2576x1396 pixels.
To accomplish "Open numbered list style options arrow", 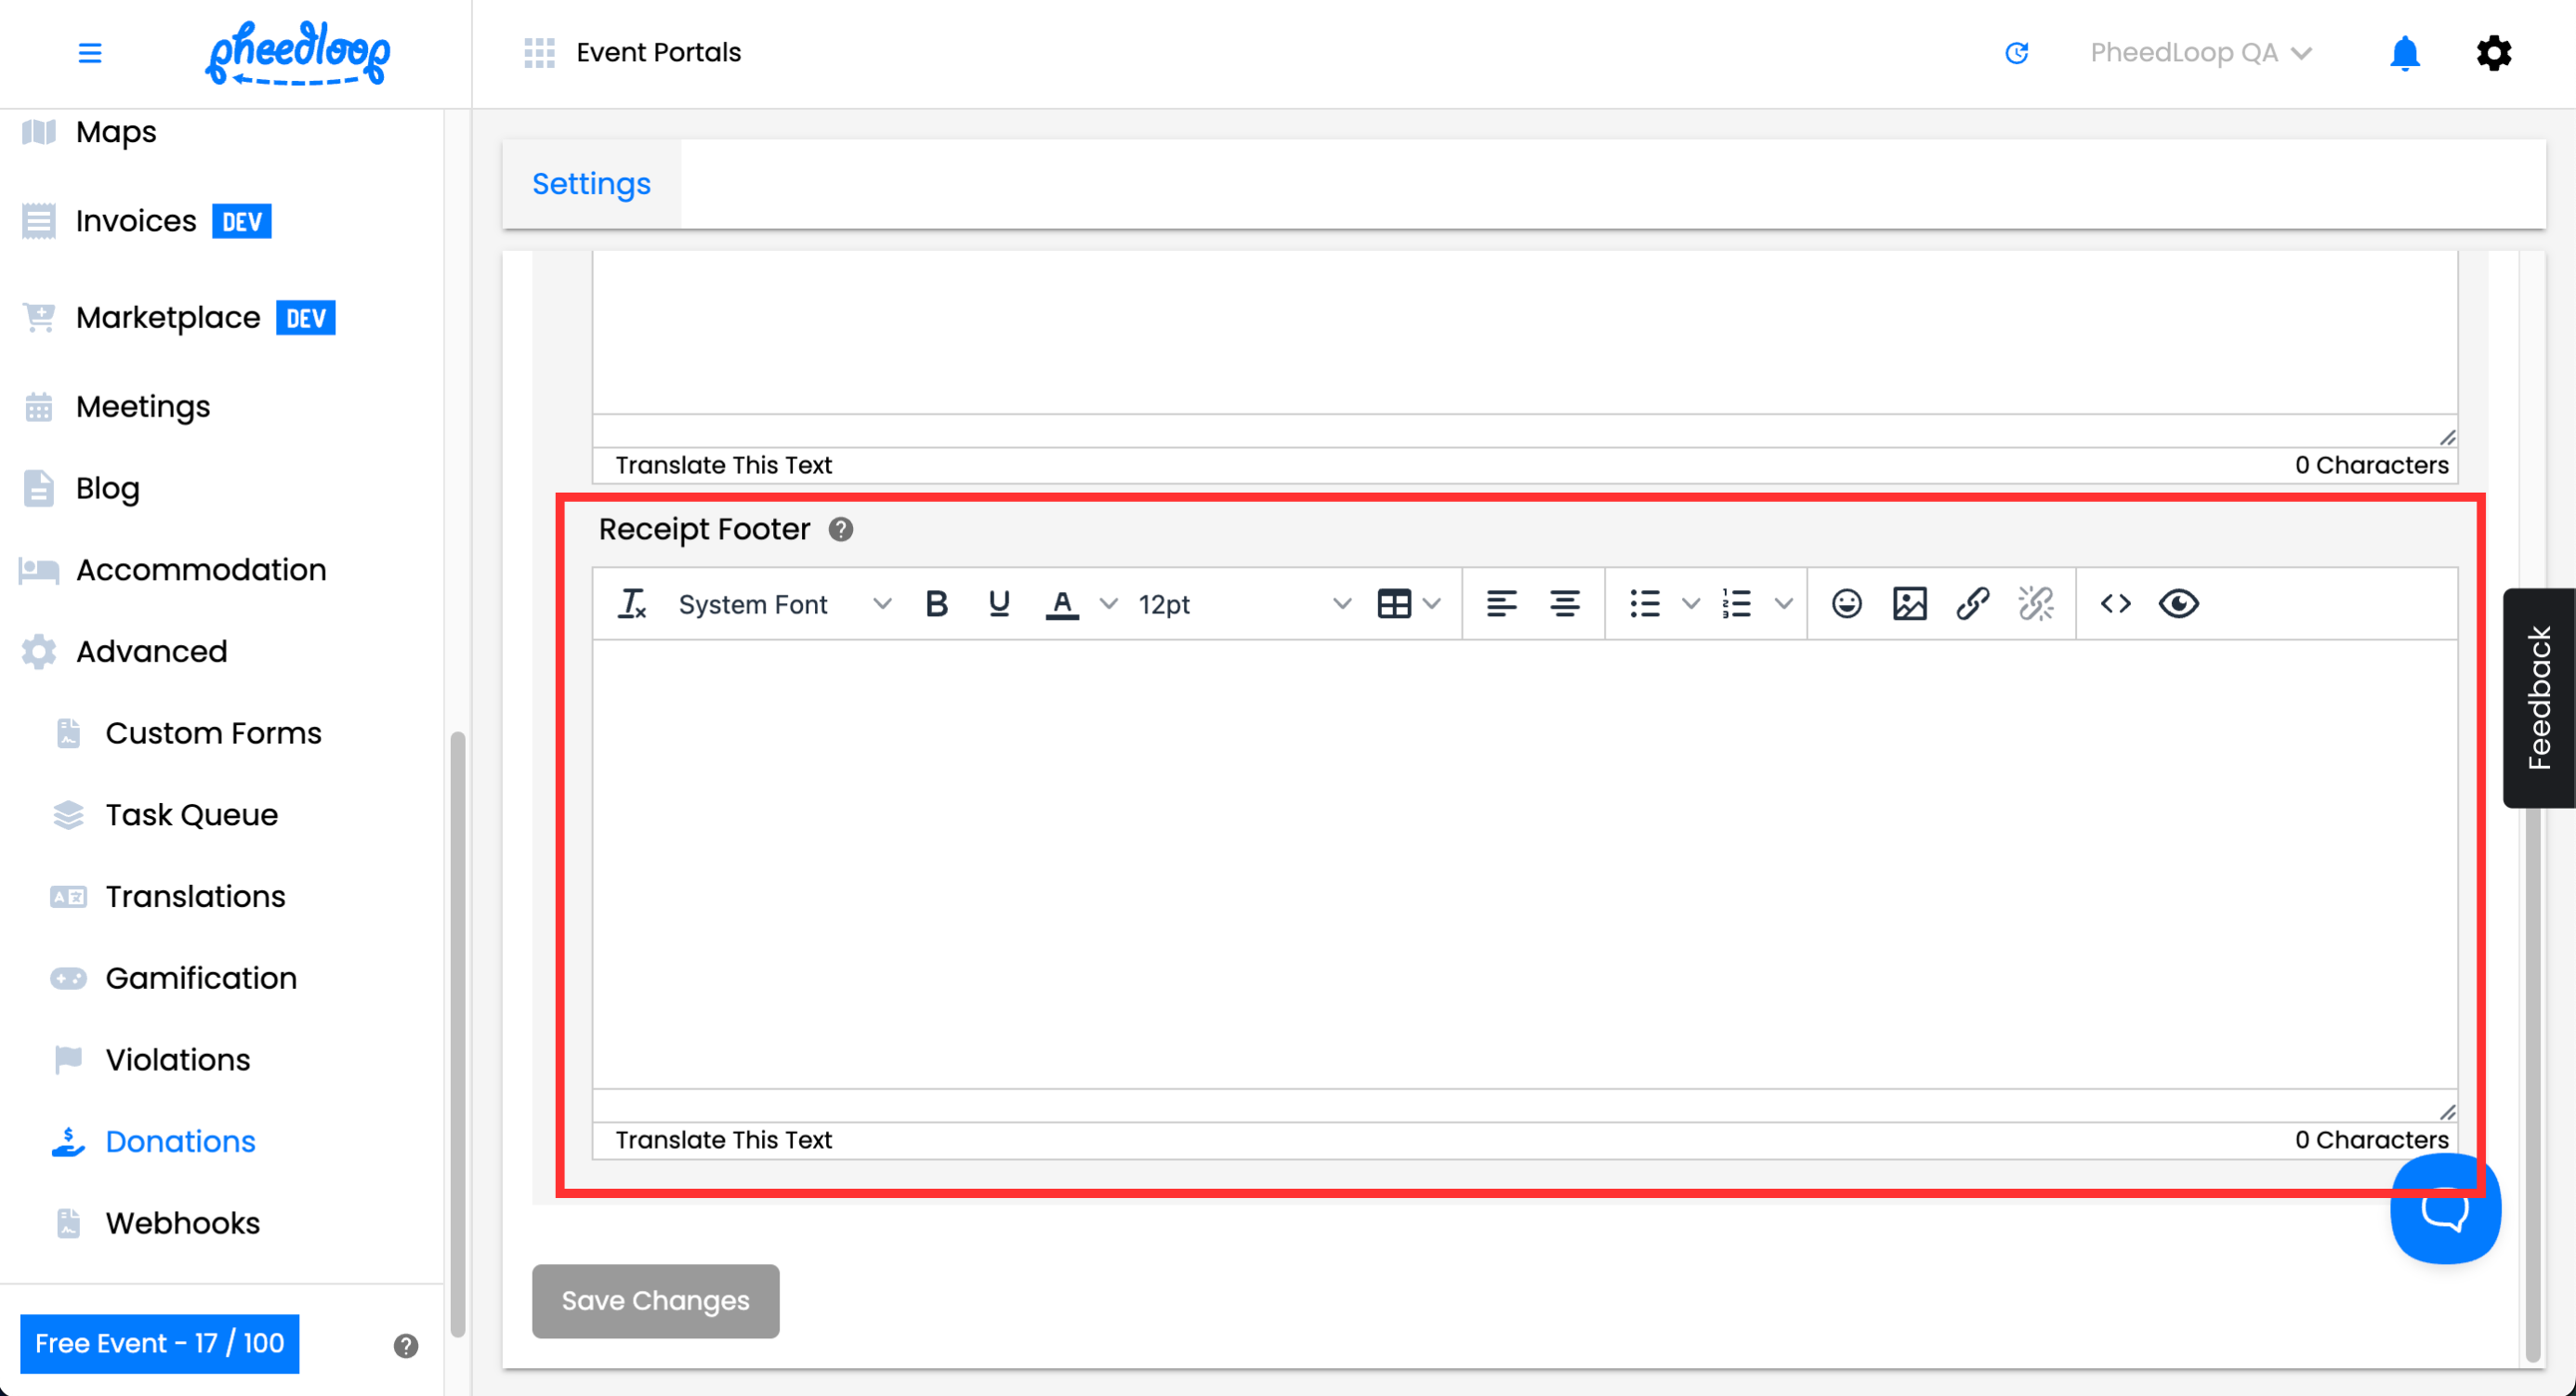I will click(x=1783, y=604).
